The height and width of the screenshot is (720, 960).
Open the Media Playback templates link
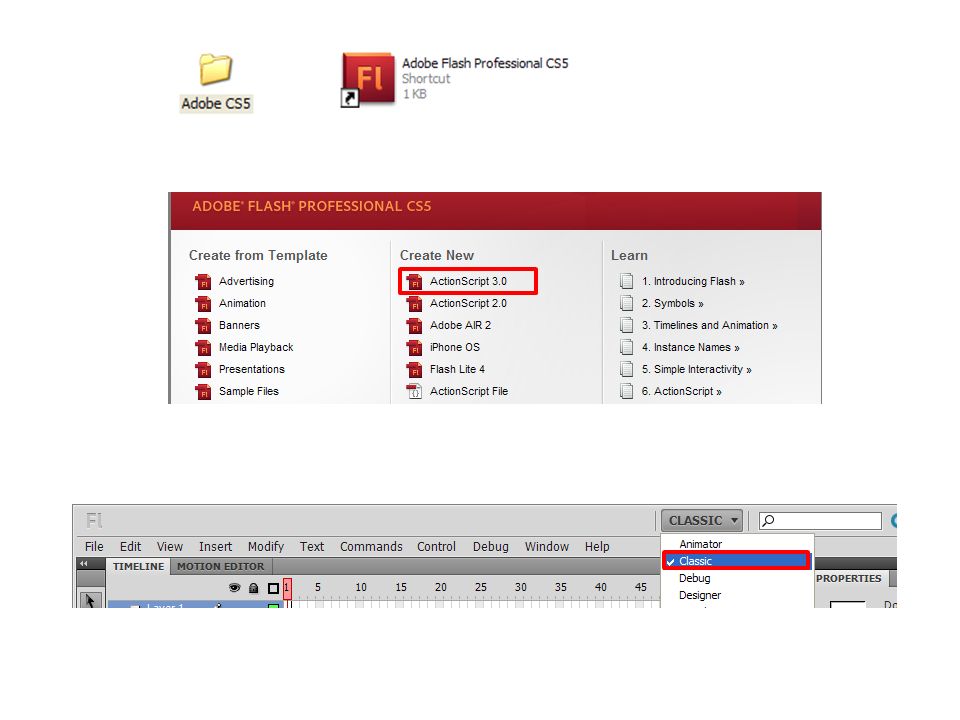256,347
